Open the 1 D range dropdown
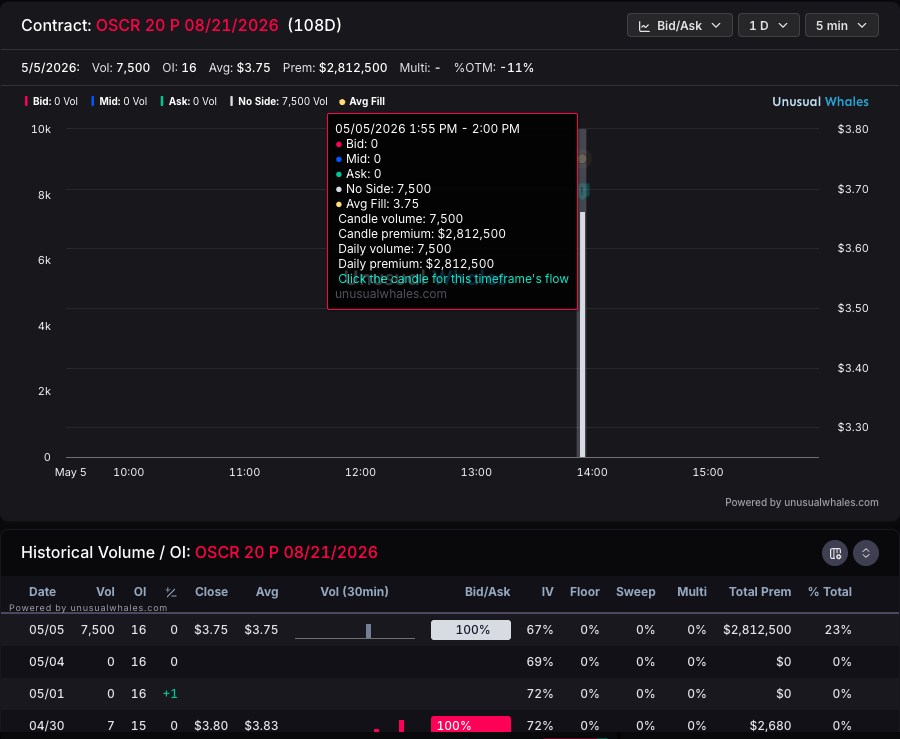The image size is (900, 739). click(x=768, y=26)
